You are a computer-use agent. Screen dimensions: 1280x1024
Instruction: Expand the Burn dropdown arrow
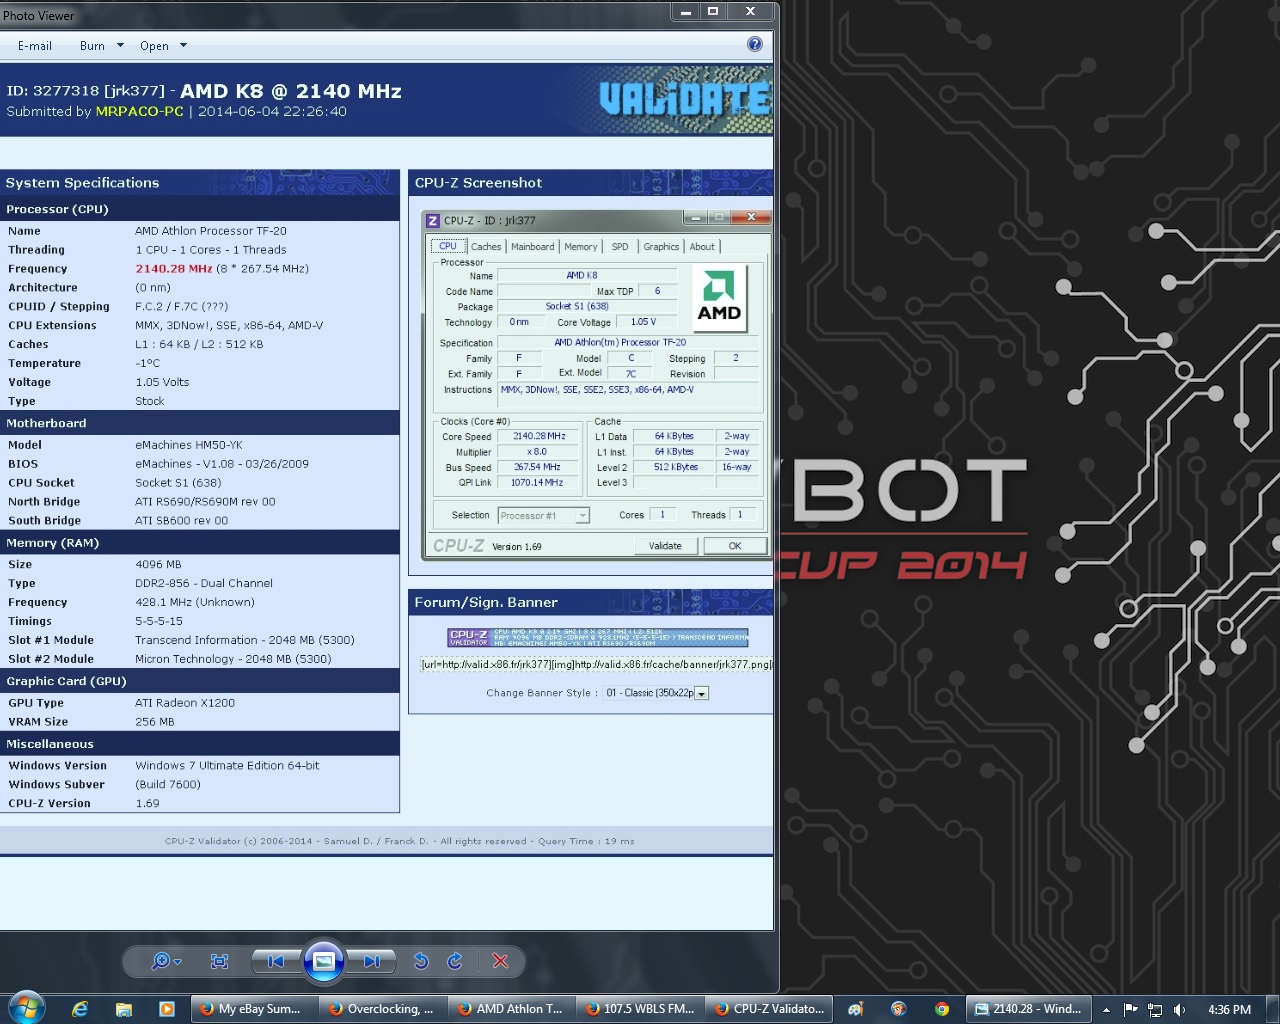coord(120,46)
